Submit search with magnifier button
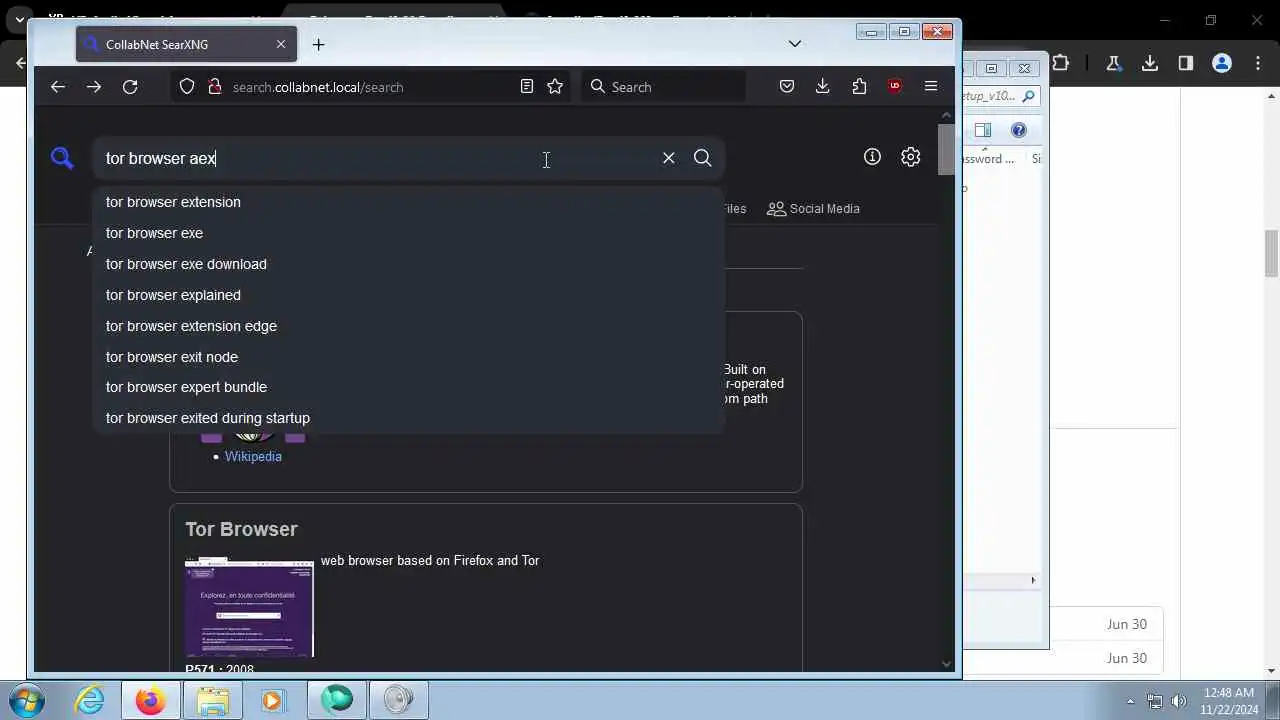This screenshot has width=1280, height=720. point(703,158)
